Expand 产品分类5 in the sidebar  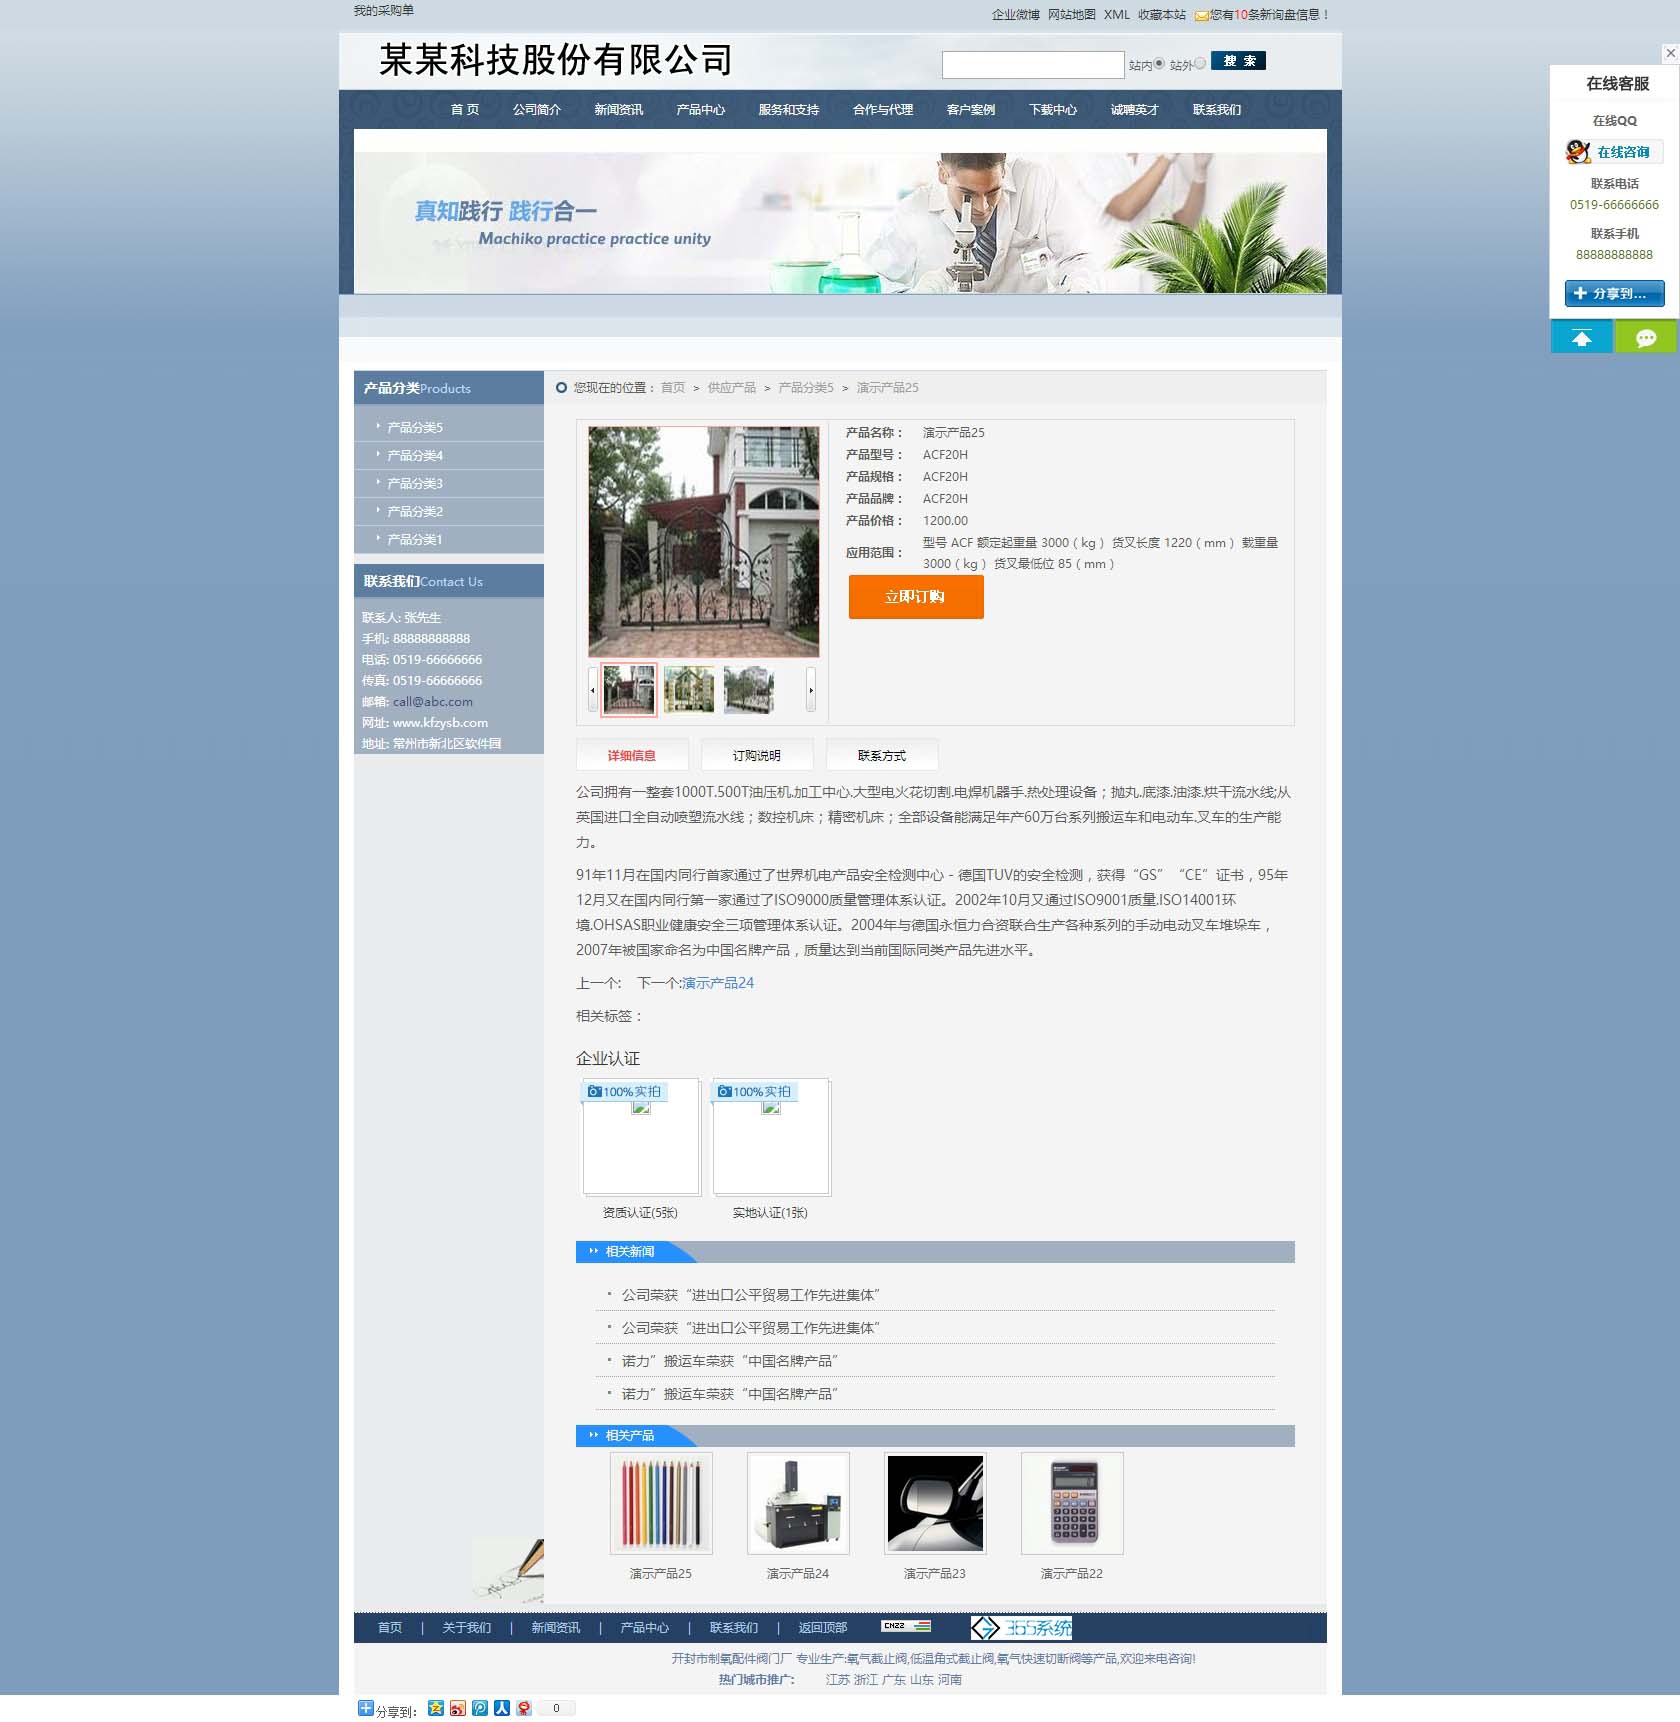[415, 427]
